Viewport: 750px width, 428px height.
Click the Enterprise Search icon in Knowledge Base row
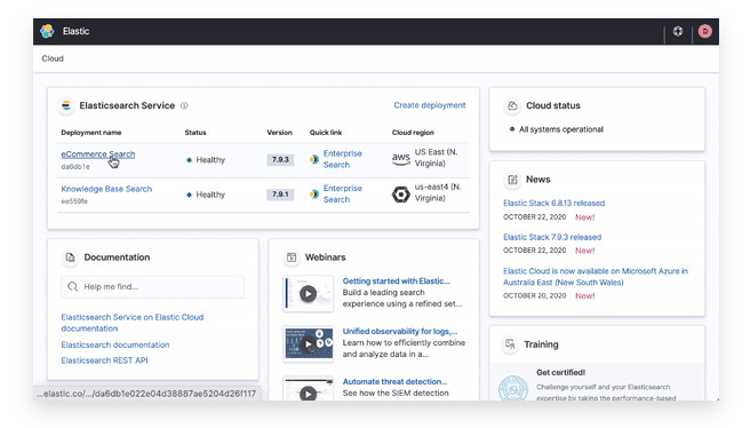[314, 194]
